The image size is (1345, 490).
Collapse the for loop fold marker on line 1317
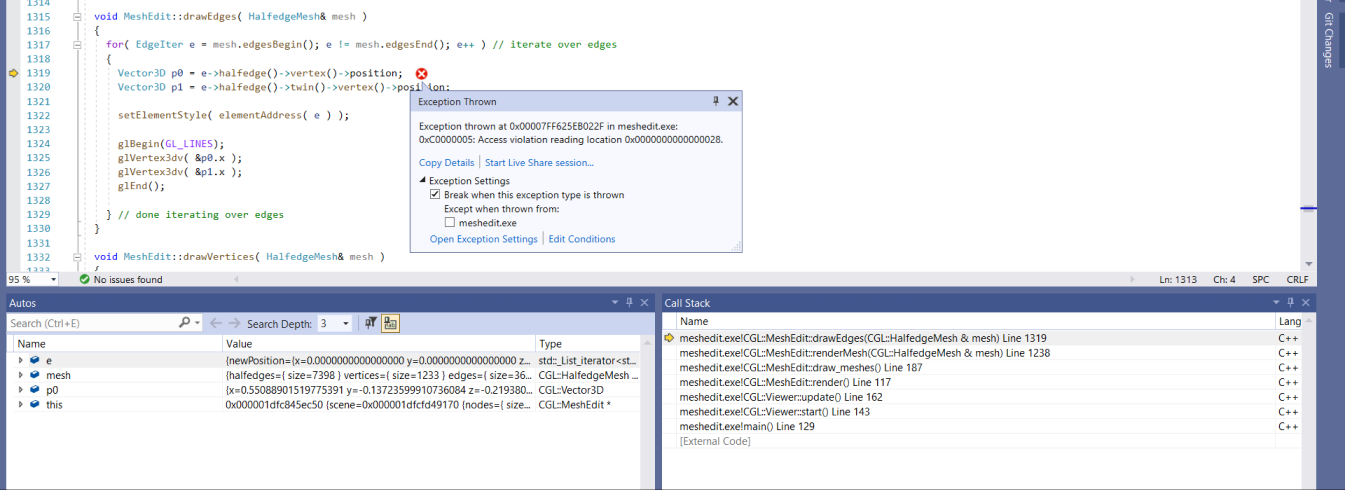point(77,45)
